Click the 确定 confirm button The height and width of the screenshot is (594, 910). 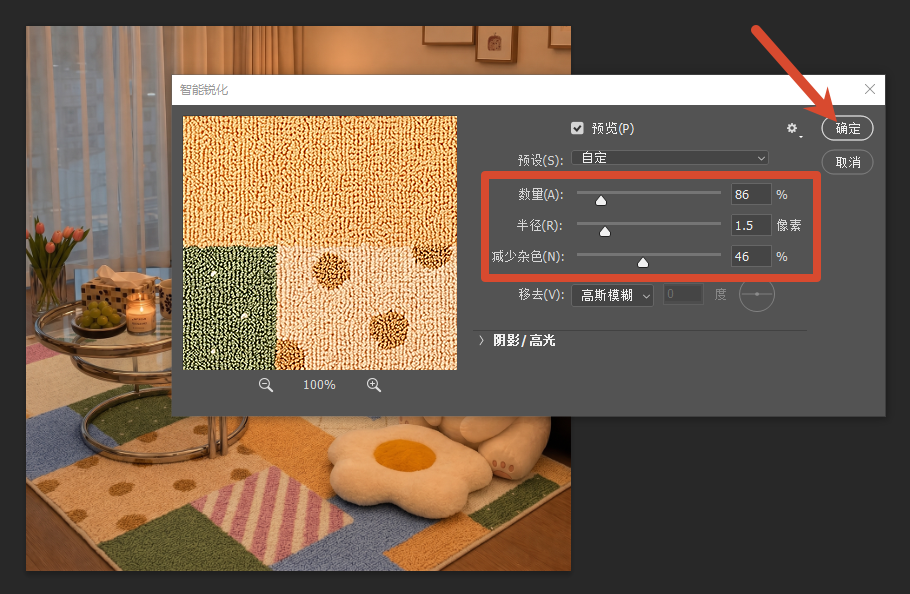847,128
